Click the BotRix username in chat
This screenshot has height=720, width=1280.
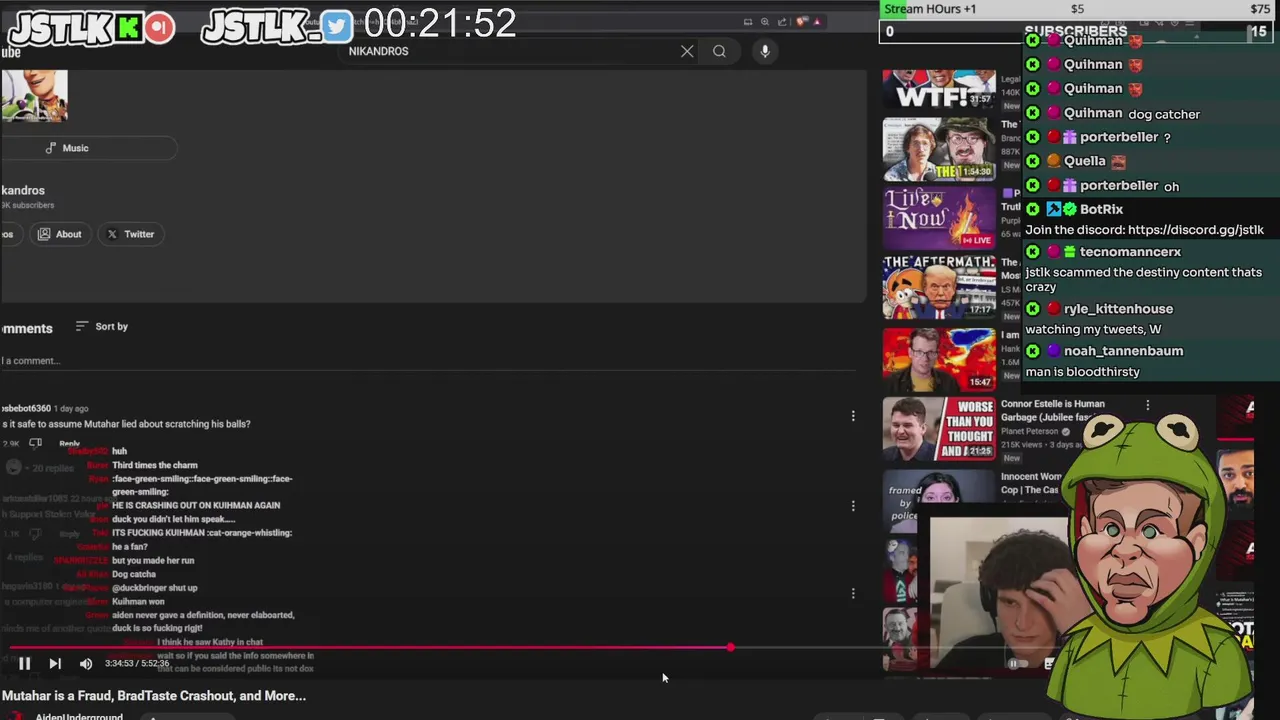point(1101,209)
